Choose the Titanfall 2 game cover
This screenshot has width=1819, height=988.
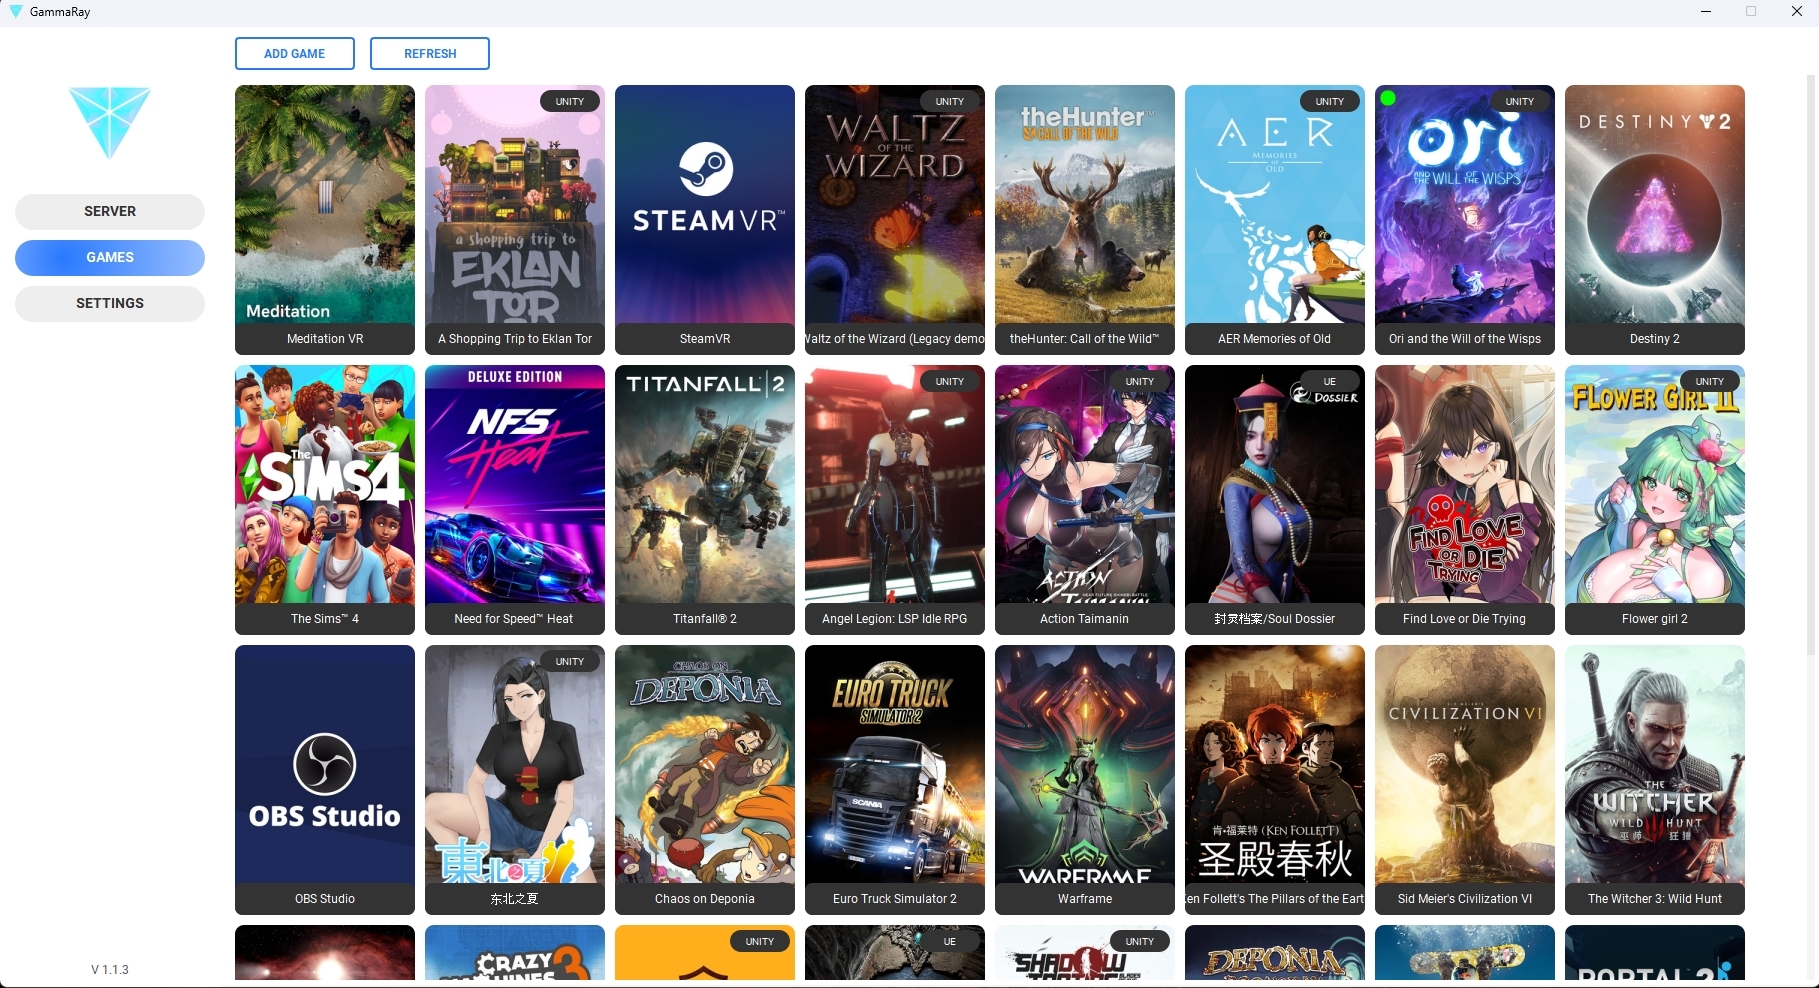click(704, 485)
